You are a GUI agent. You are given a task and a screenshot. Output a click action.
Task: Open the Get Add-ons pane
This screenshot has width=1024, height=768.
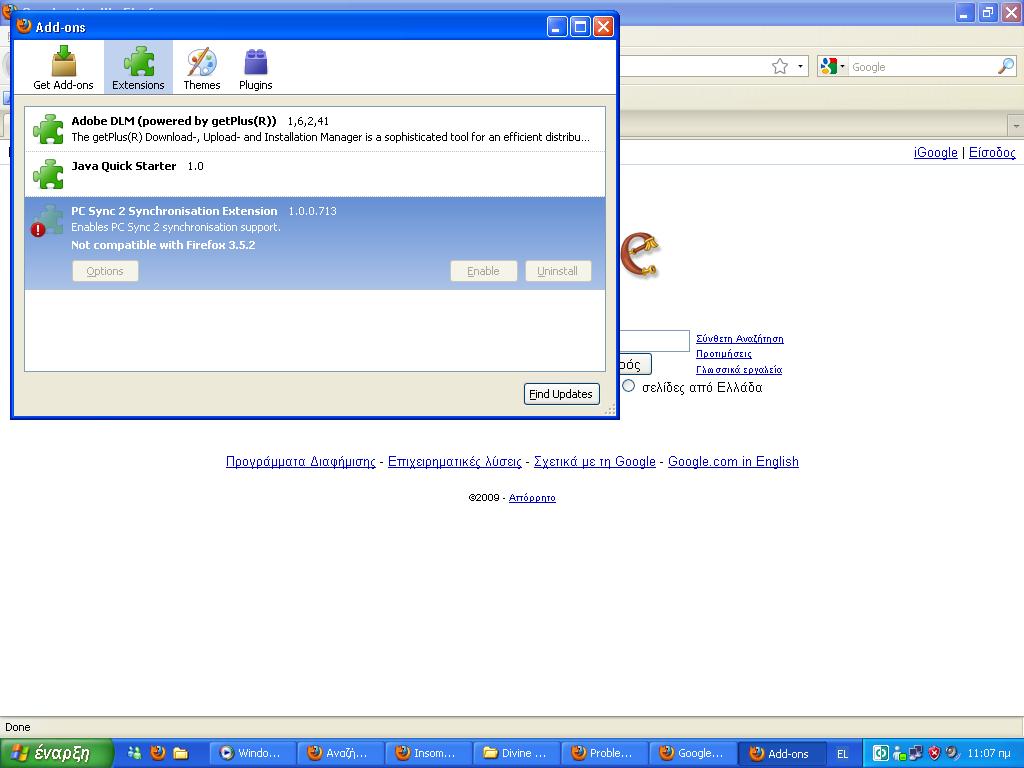point(63,67)
